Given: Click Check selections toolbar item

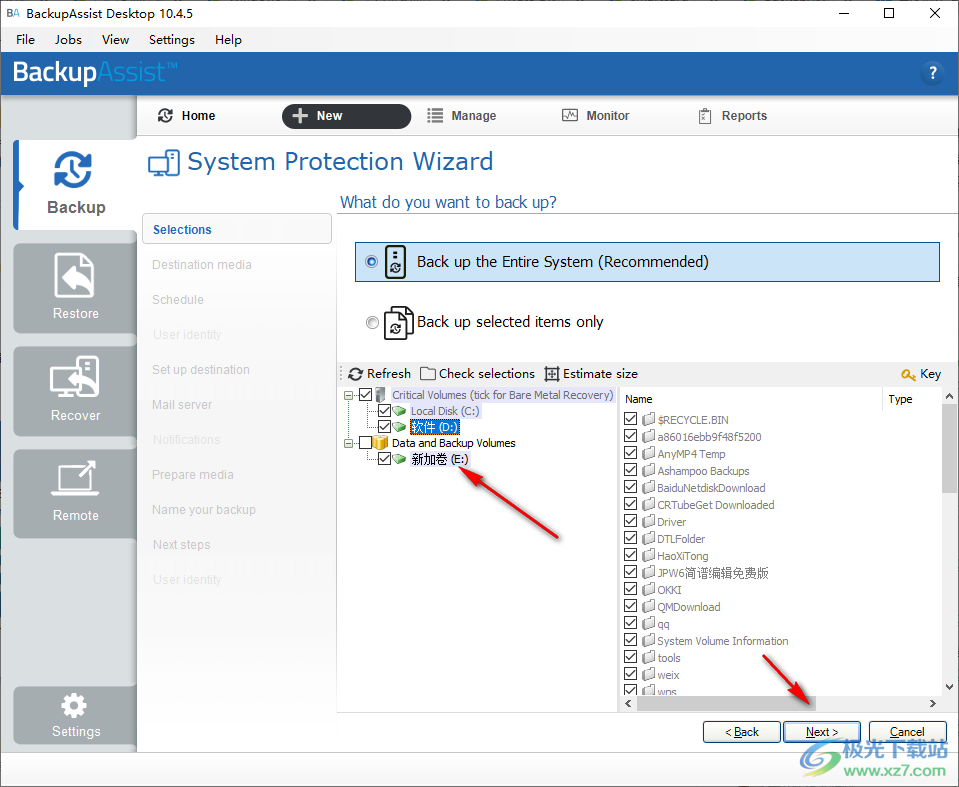Looking at the screenshot, I should (x=478, y=374).
